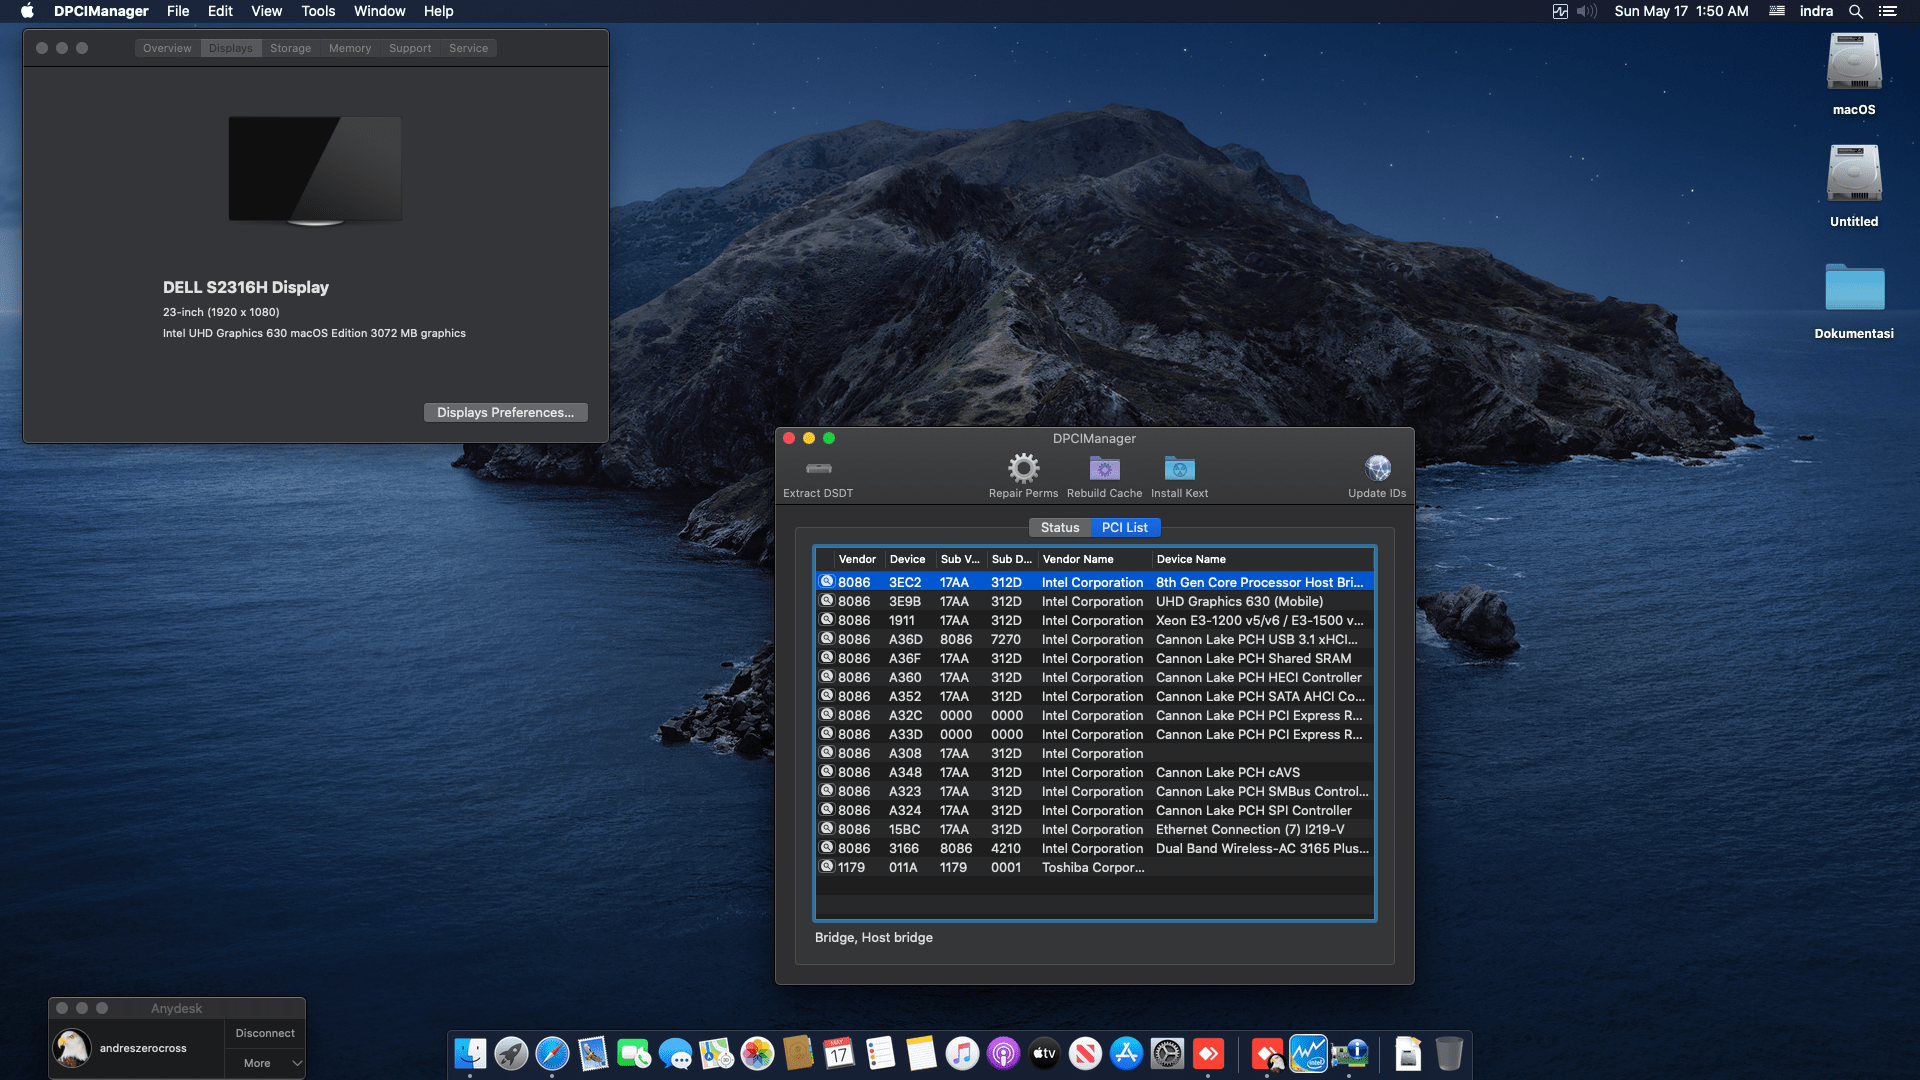Screen dimensions: 1920x1080
Task: Open the Service tab
Action: pyautogui.click(x=468, y=48)
